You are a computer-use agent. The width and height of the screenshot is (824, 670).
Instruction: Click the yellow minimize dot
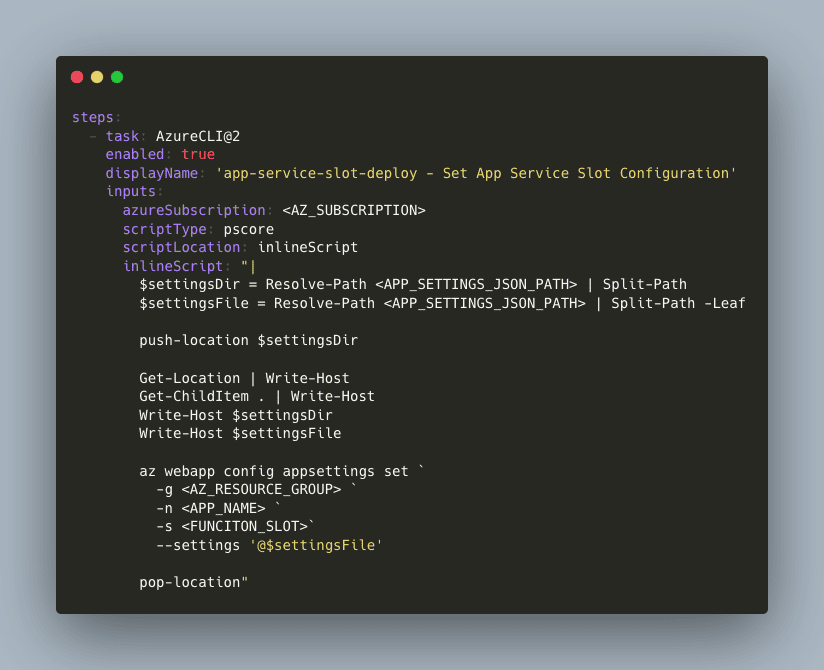(x=97, y=77)
